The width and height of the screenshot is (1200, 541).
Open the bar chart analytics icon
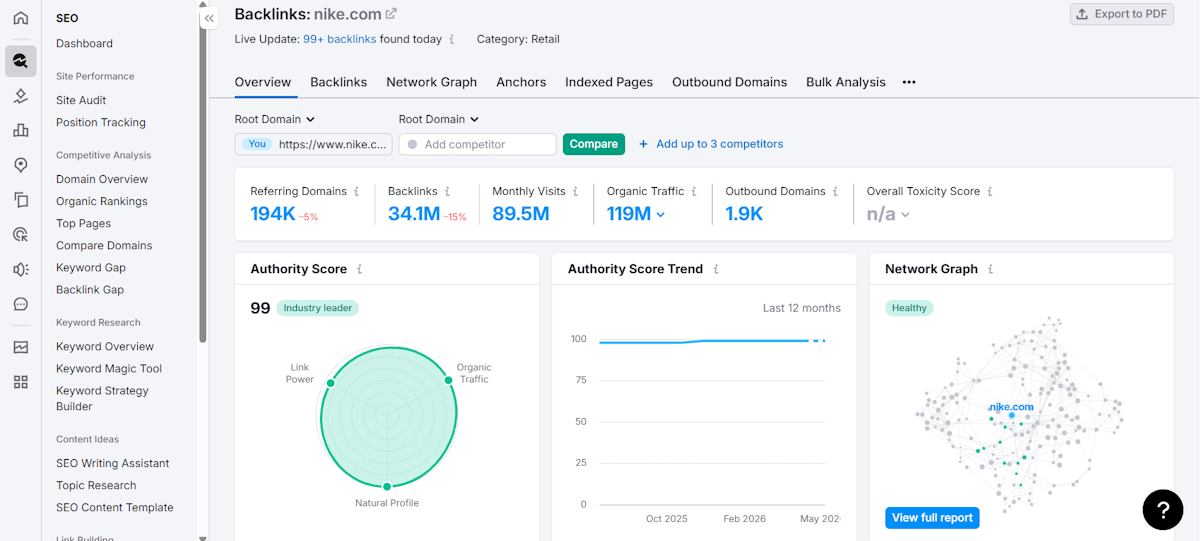coord(20,130)
